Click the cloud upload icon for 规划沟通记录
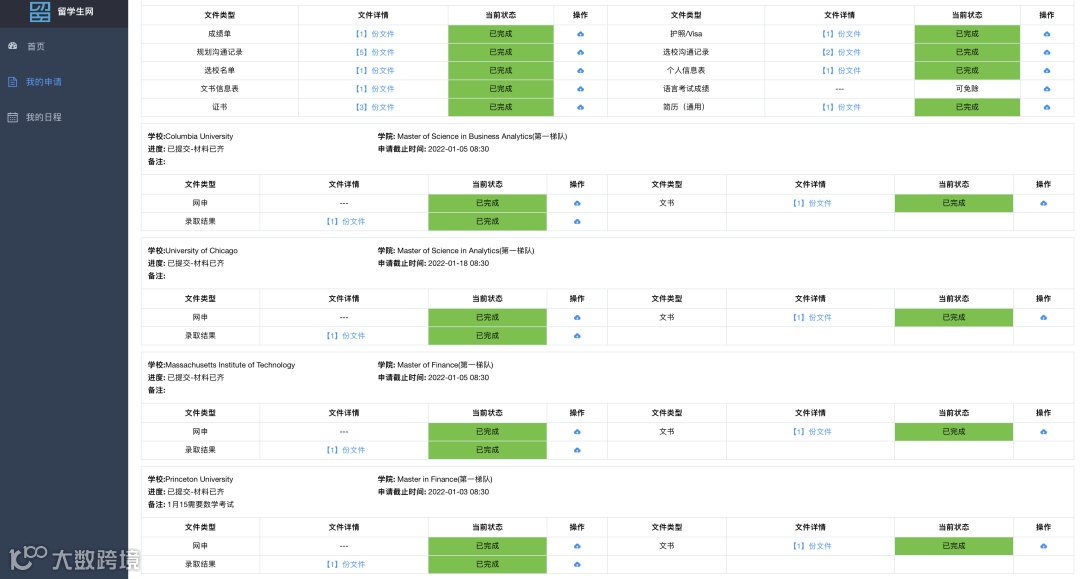Viewport: 1080px width, 579px height. pos(580,52)
